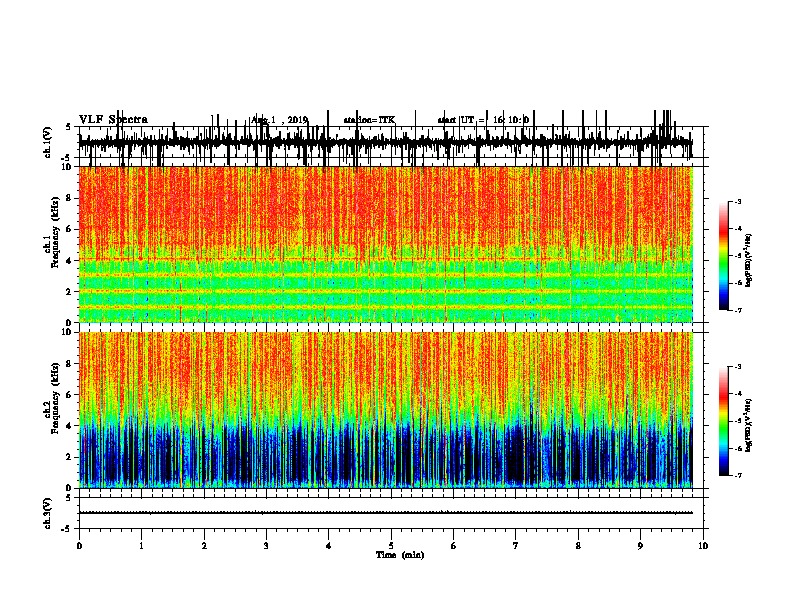Click time axis tick label '0'
The image size is (792, 612).
pyautogui.click(x=79, y=546)
